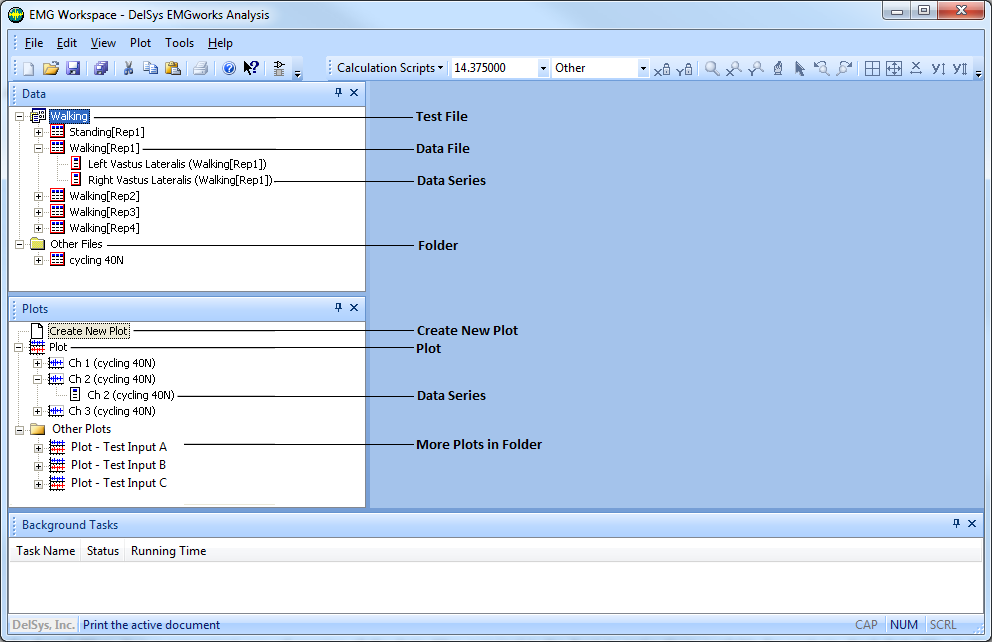
Task: Click the Running Time column header
Action: point(168,551)
